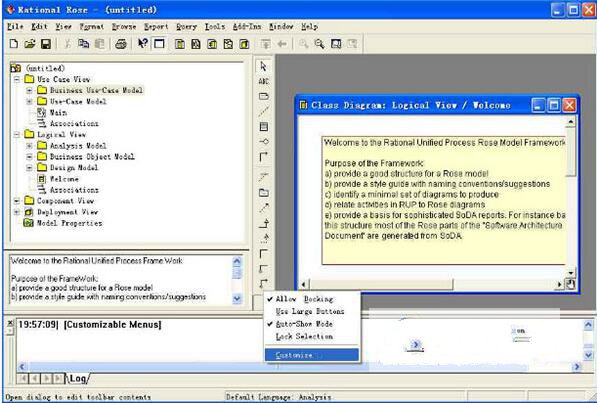This screenshot has height=403, width=597.
Task: Open the Browse menu
Action: 124,26
